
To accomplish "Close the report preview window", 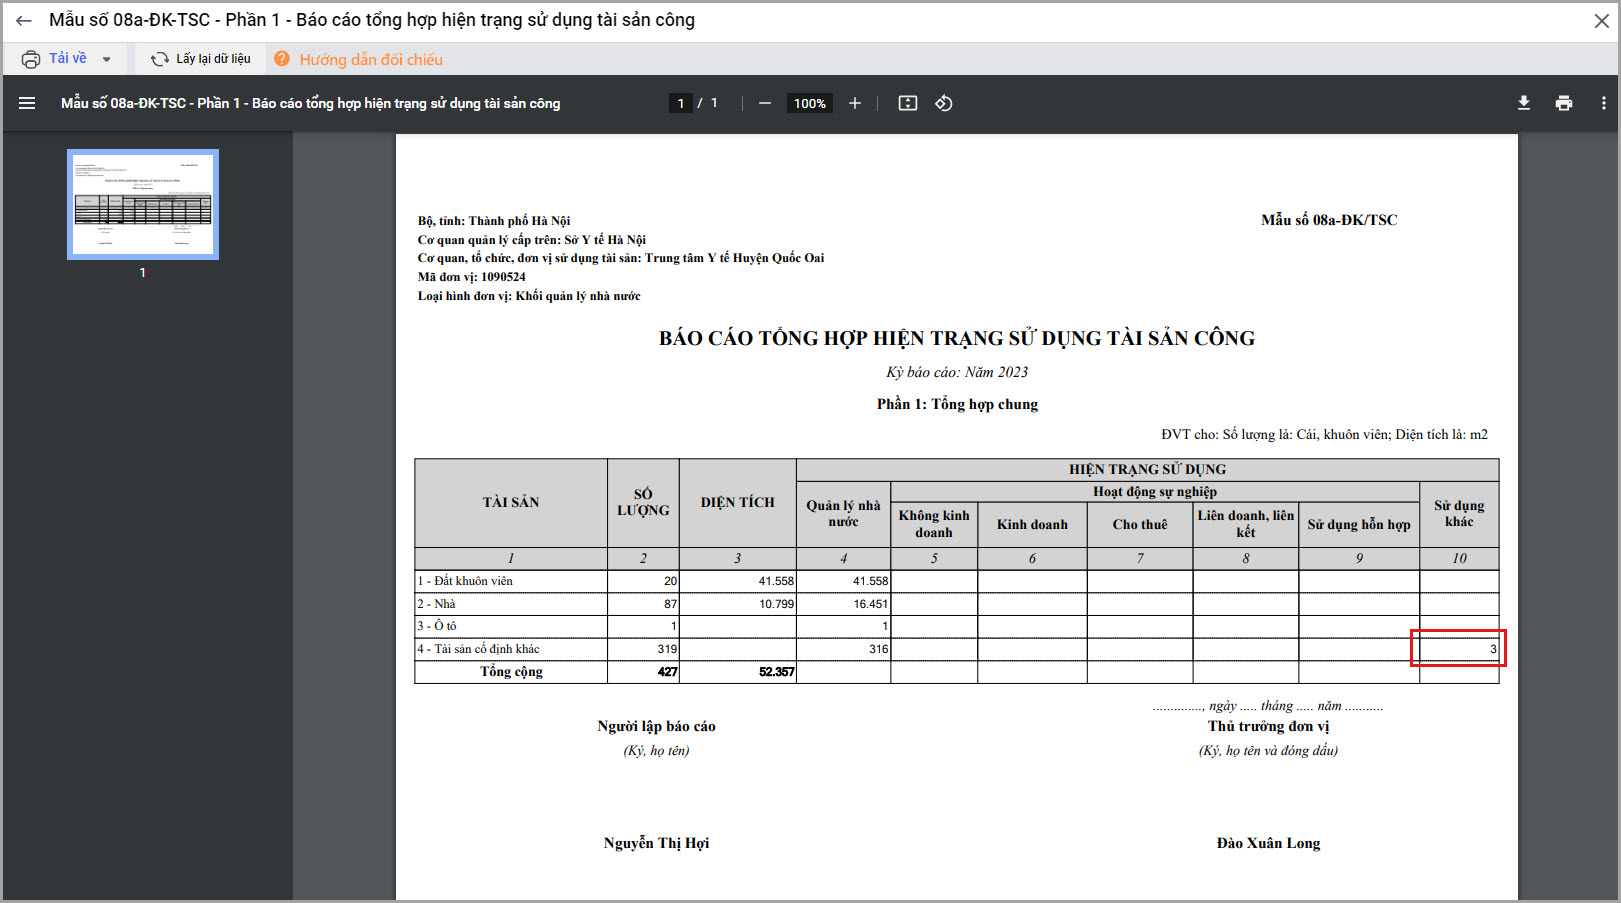I will pos(1601,21).
